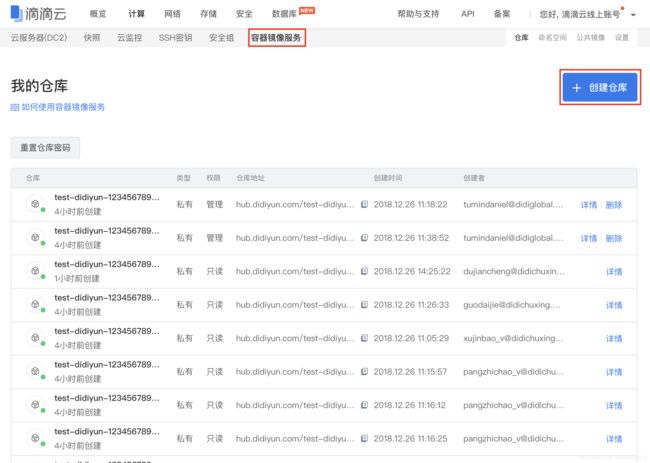Select the 容器镜像服务 tab

pos(276,38)
